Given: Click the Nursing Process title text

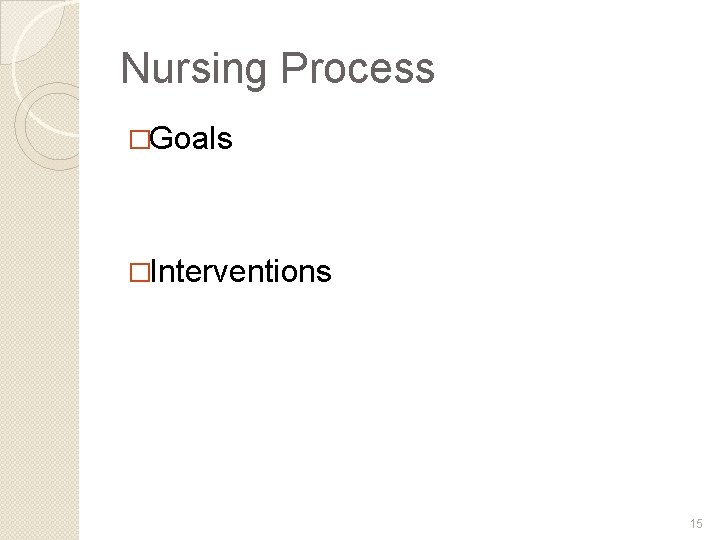Looking at the screenshot, I should (x=277, y=70).
